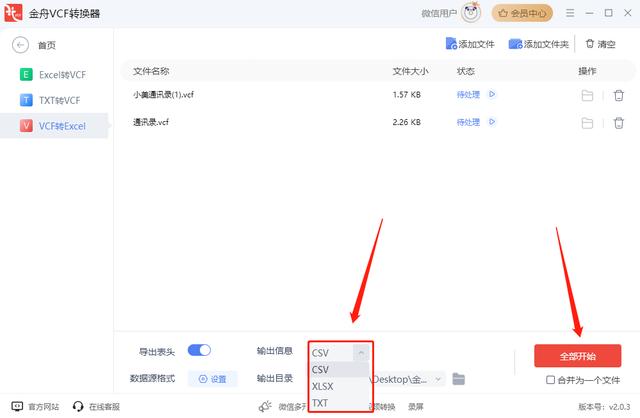The image size is (640, 418).
Task: Click the 待处理 status of 通讯录.vcf
Action: click(x=468, y=122)
